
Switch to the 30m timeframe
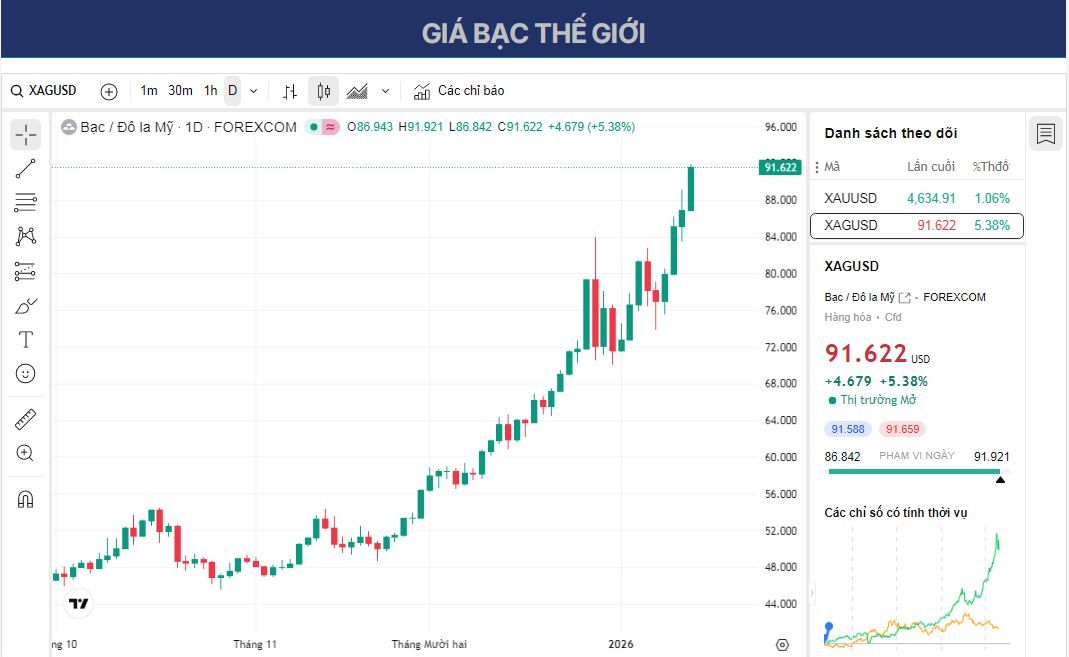coord(178,90)
